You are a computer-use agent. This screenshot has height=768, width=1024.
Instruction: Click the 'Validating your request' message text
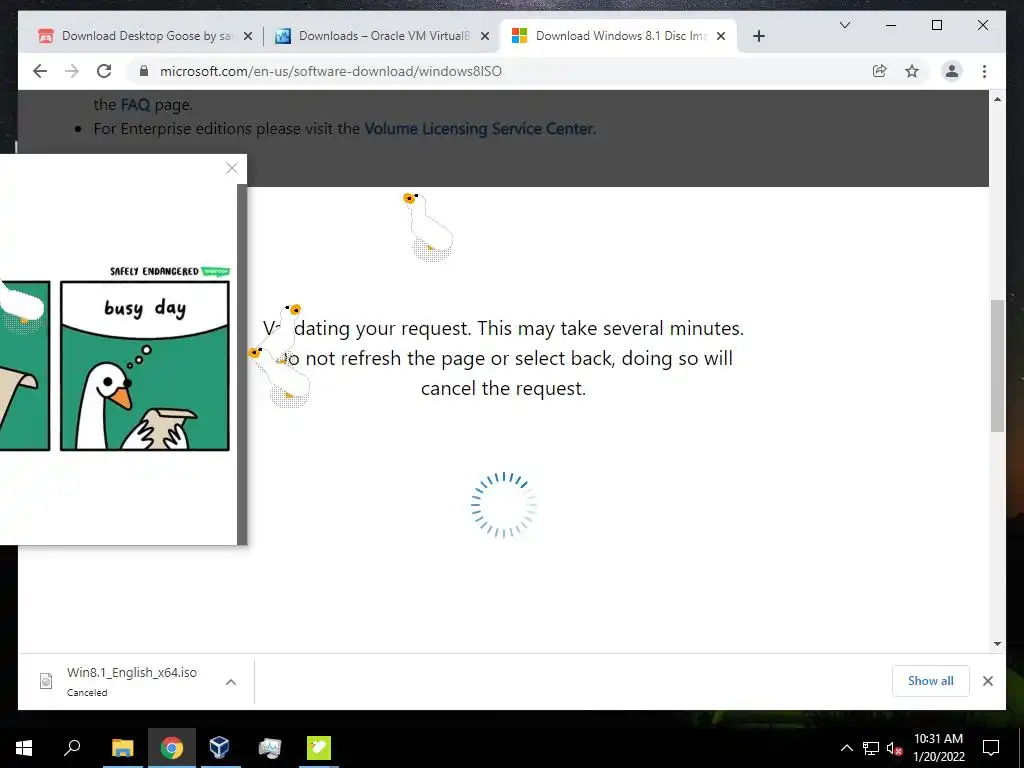coord(504,358)
